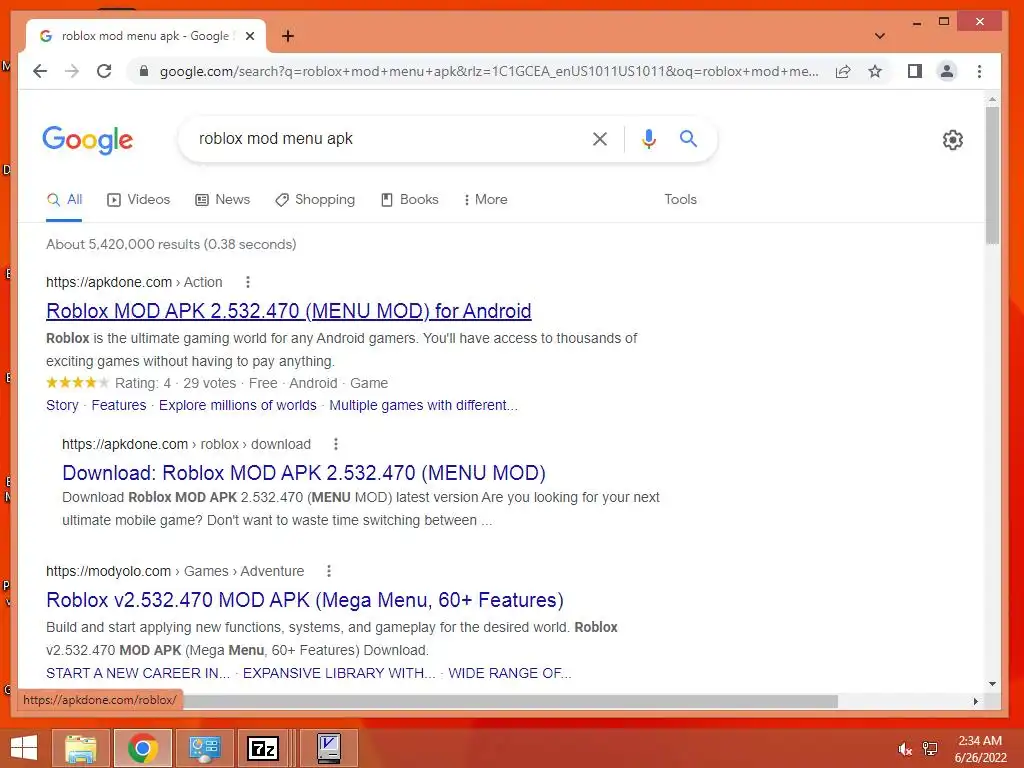Open Control Panel taskbar icon
The height and width of the screenshot is (768, 1024).
click(x=204, y=748)
